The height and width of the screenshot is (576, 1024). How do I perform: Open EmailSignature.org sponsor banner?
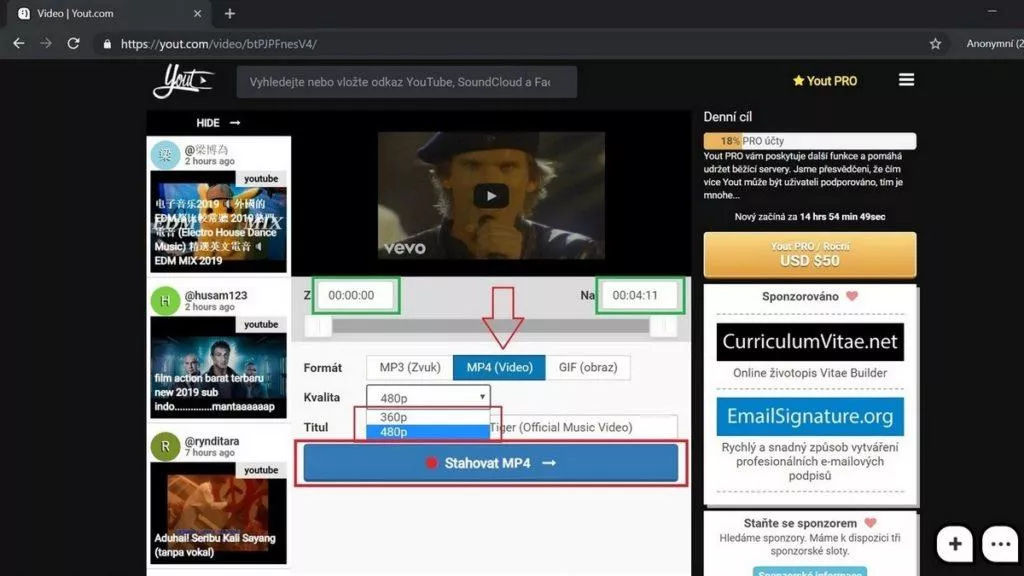[x=810, y=417]
